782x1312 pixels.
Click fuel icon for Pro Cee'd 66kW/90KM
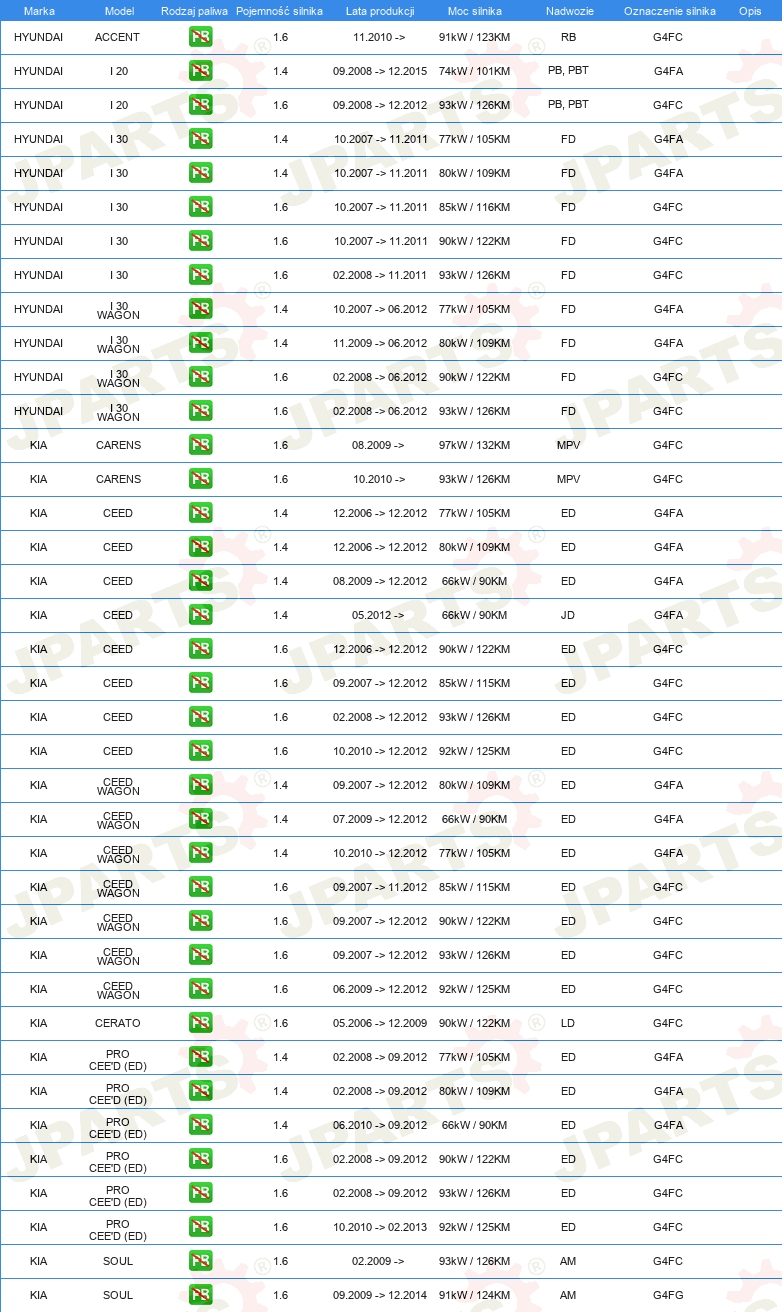200,1125
